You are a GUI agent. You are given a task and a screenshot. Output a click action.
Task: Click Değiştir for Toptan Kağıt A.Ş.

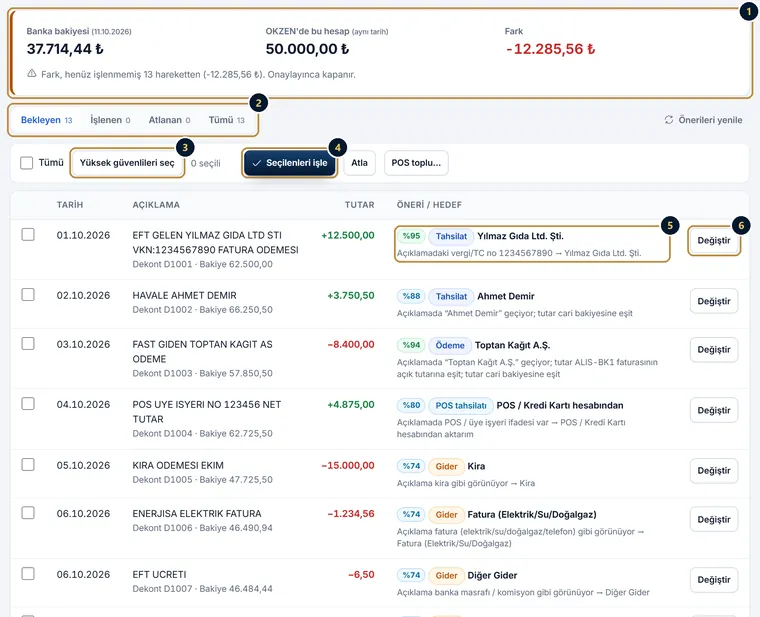coord(713,349)
